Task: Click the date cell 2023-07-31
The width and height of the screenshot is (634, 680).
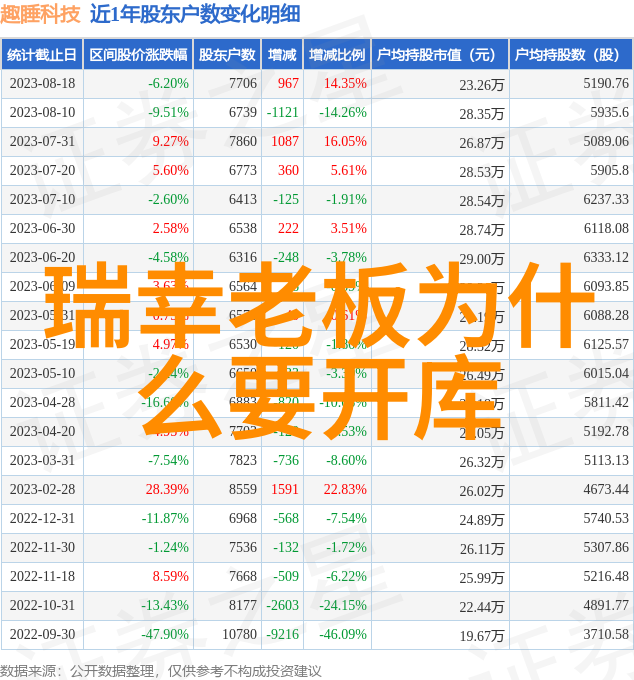Action: click(42, 141)
